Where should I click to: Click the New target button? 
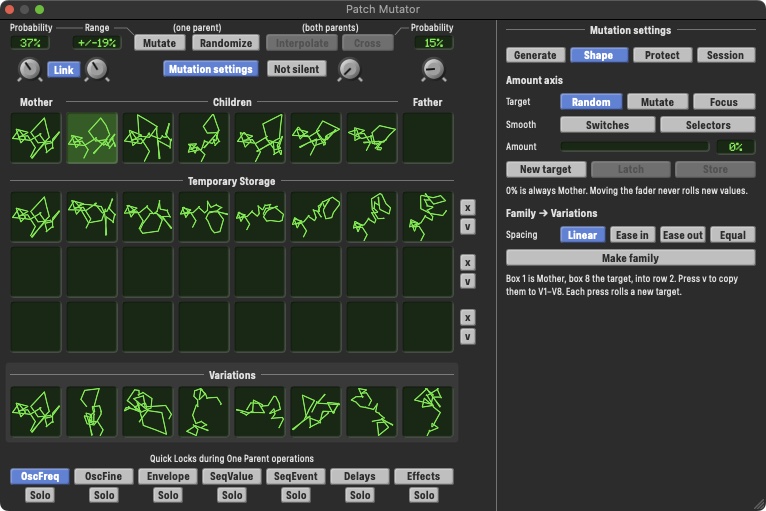(x=546, y=169)
